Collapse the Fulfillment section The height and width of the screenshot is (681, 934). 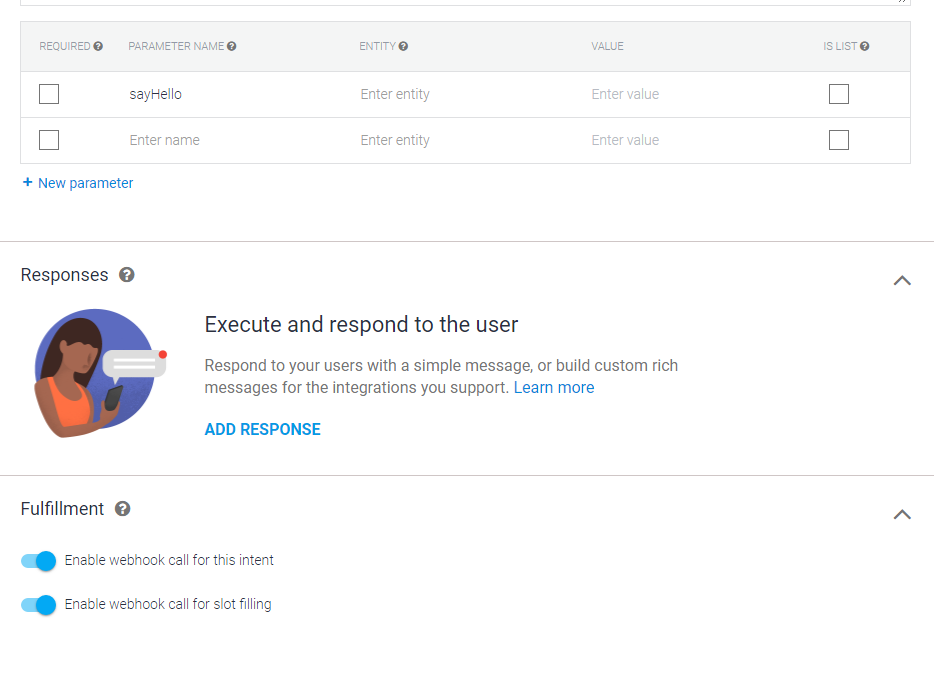point(902,515)
